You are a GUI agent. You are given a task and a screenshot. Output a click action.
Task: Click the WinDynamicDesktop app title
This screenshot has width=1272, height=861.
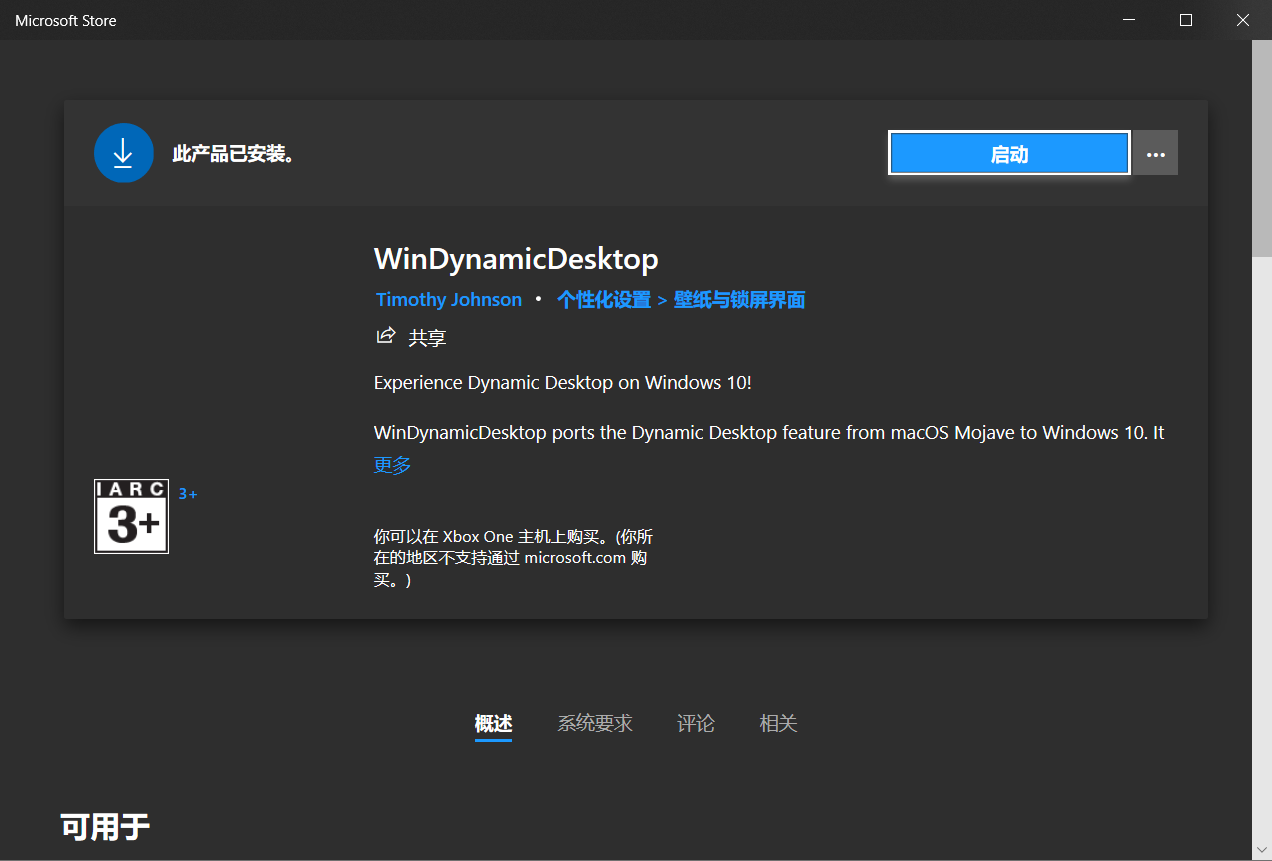tap(516, 259)
